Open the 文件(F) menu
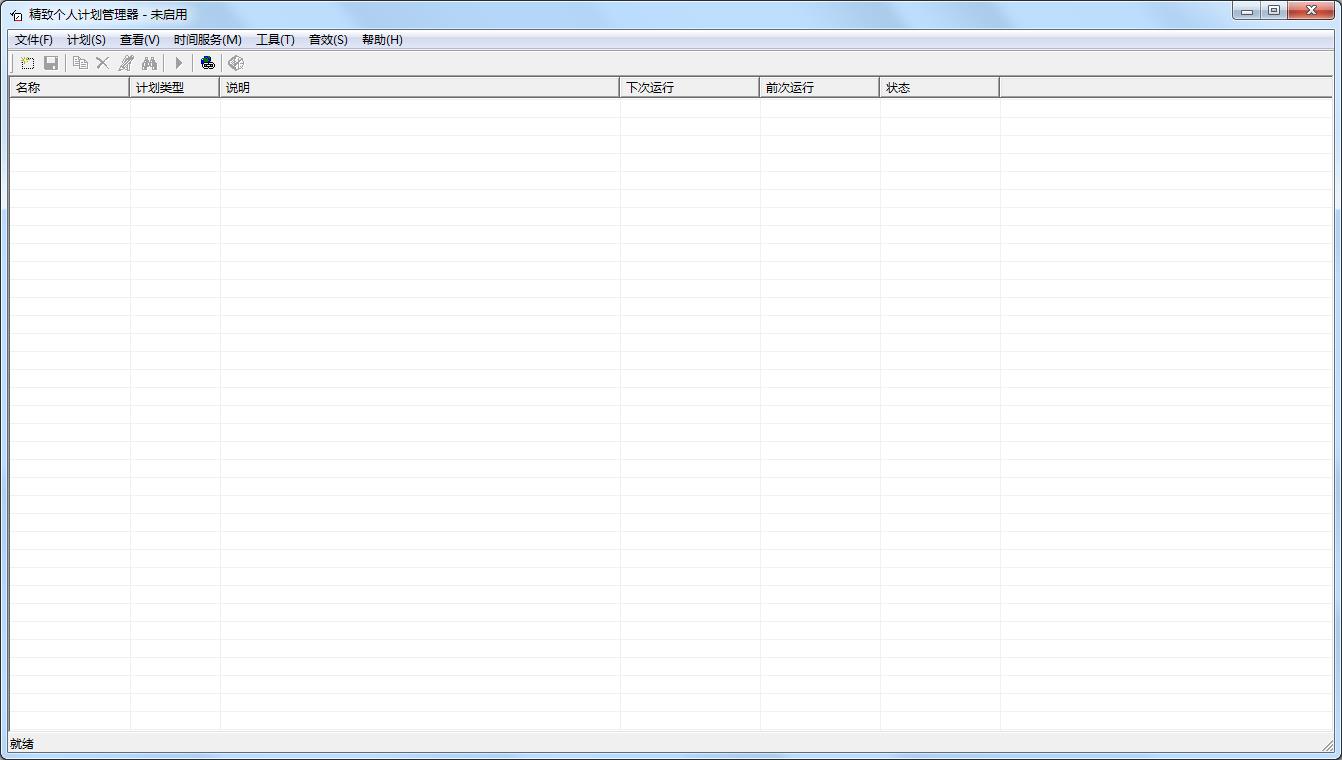 click(34, 40)
